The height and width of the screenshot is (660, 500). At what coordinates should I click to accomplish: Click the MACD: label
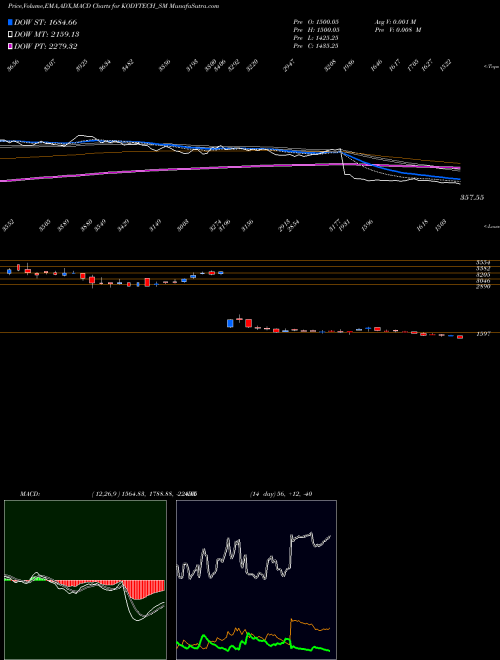coord(30,494)
